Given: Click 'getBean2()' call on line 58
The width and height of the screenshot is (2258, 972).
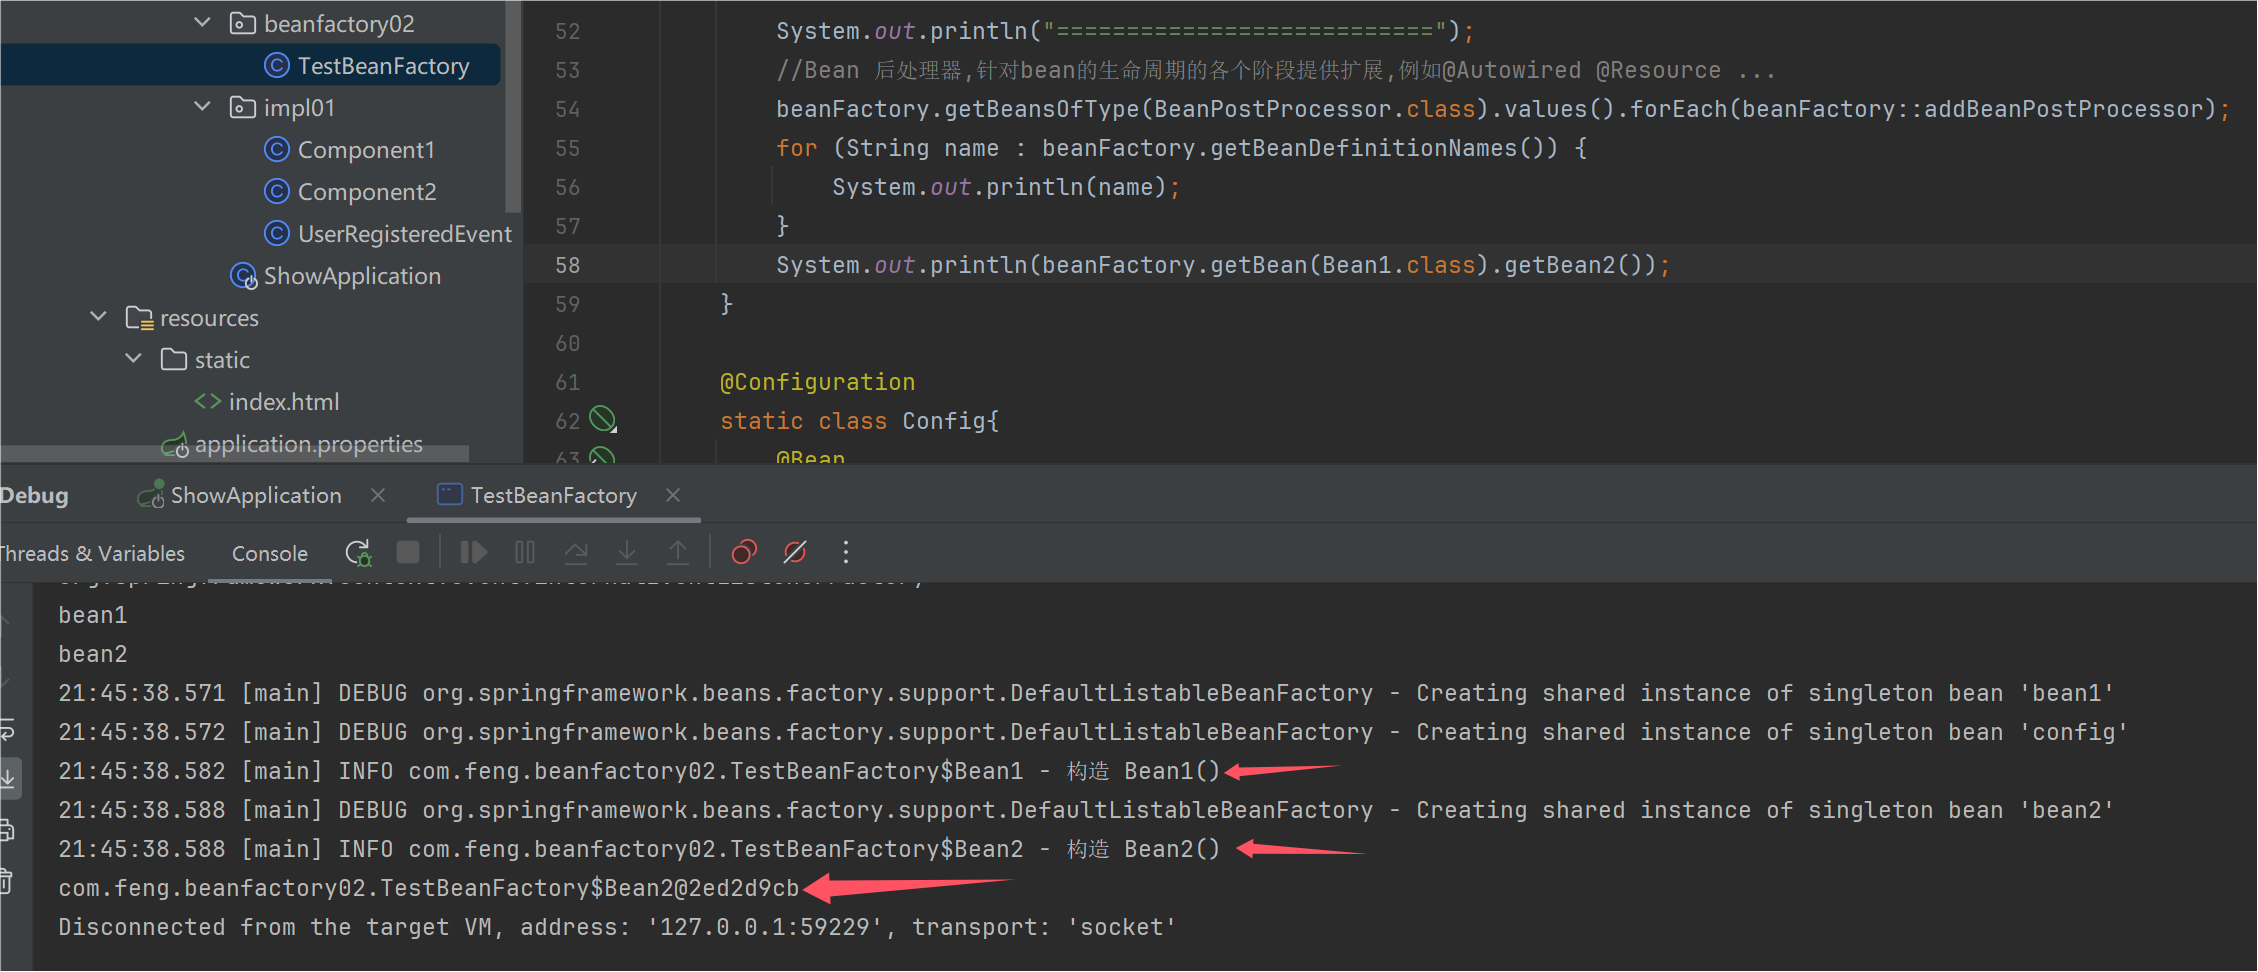Looking at the screenshot, I should coord(1574,264).
